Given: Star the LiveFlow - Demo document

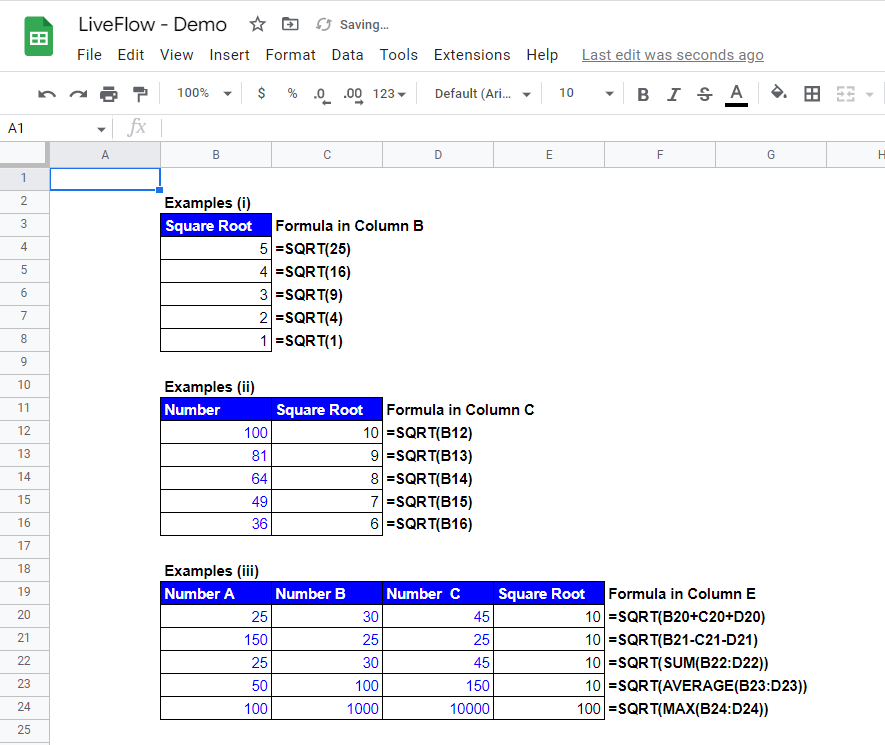Looking at the screenshot, I should tap(257, 24).
